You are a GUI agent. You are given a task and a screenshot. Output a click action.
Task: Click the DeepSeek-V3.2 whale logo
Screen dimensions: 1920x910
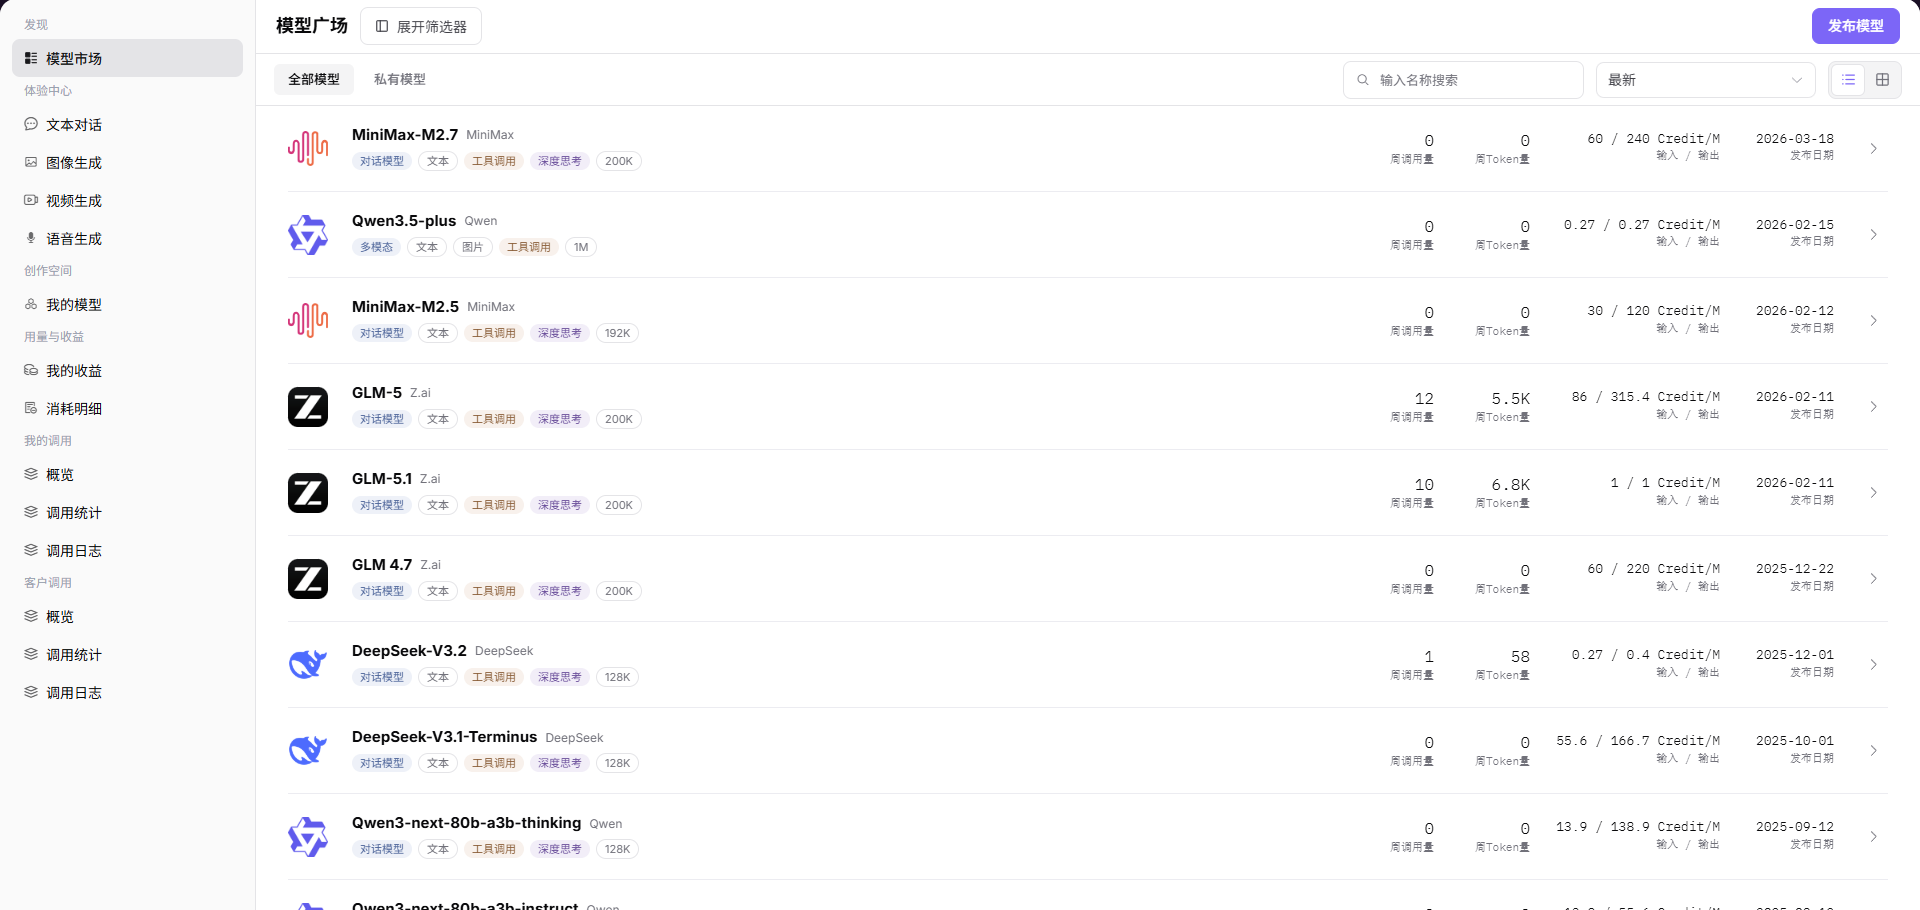tap(308, 664)
